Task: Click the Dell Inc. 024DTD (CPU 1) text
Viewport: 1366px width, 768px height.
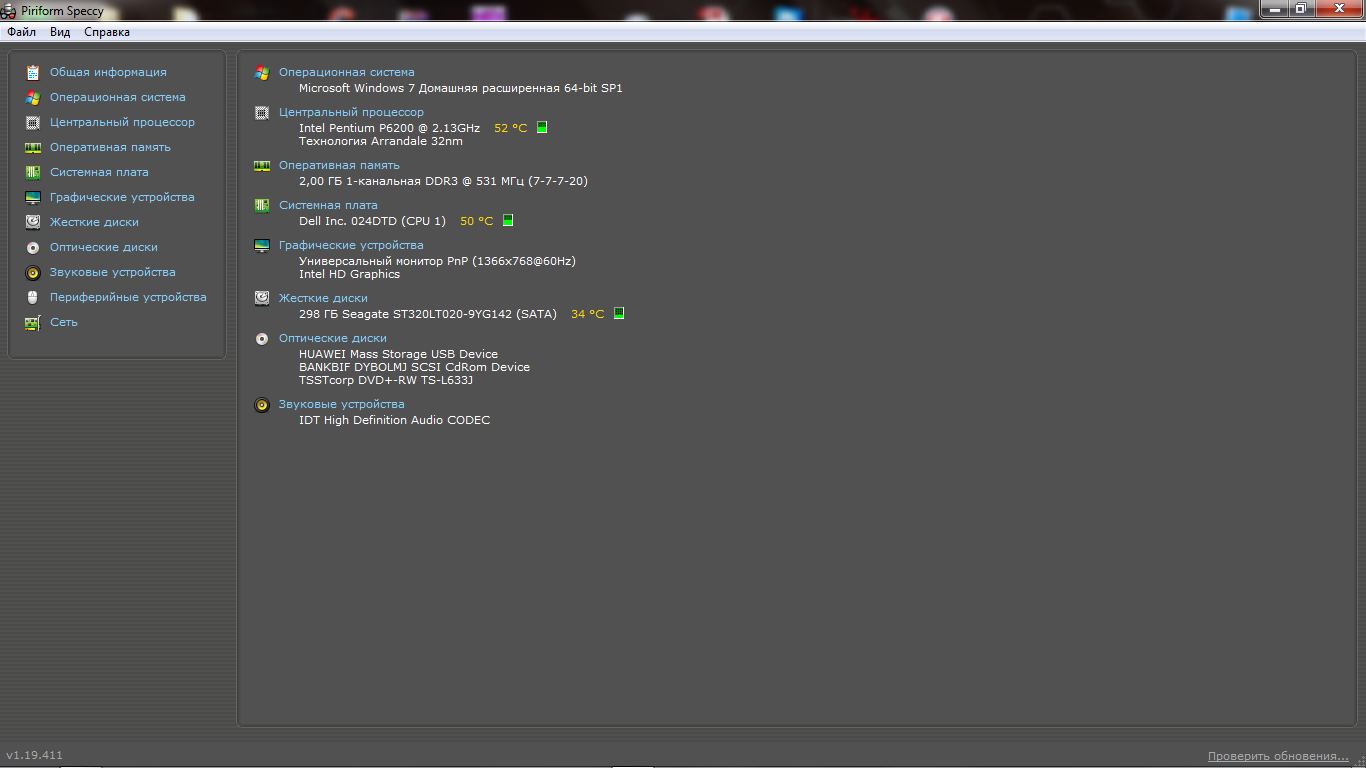Action: (x=372, y=221)
